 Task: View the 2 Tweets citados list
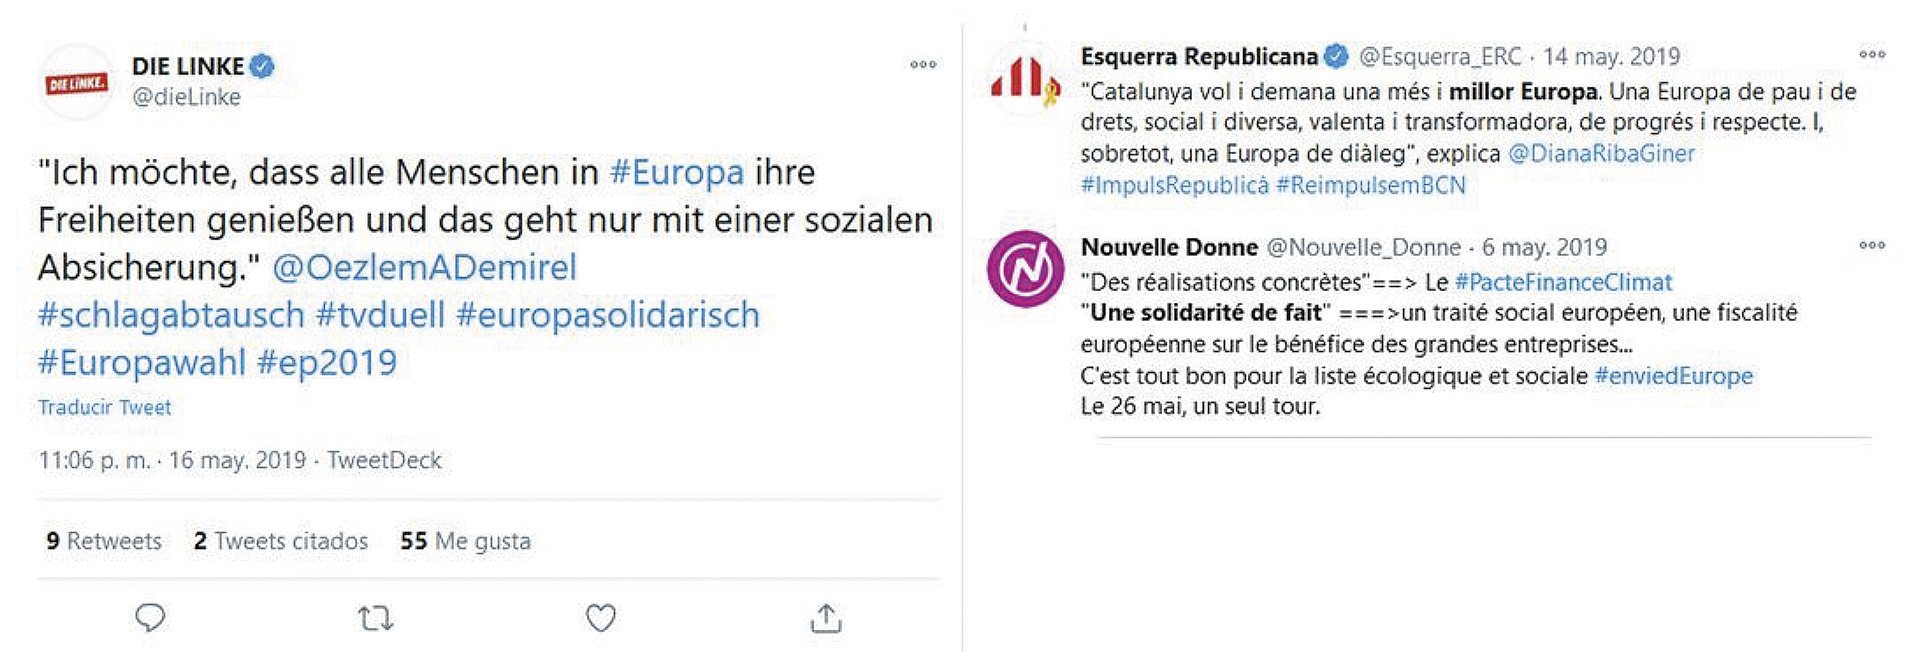(x=281, y=541)
